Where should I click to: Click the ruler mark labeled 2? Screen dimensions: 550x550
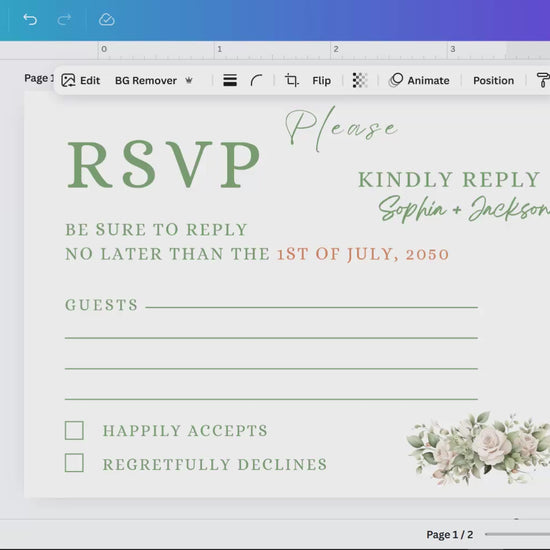click(336, 49)
